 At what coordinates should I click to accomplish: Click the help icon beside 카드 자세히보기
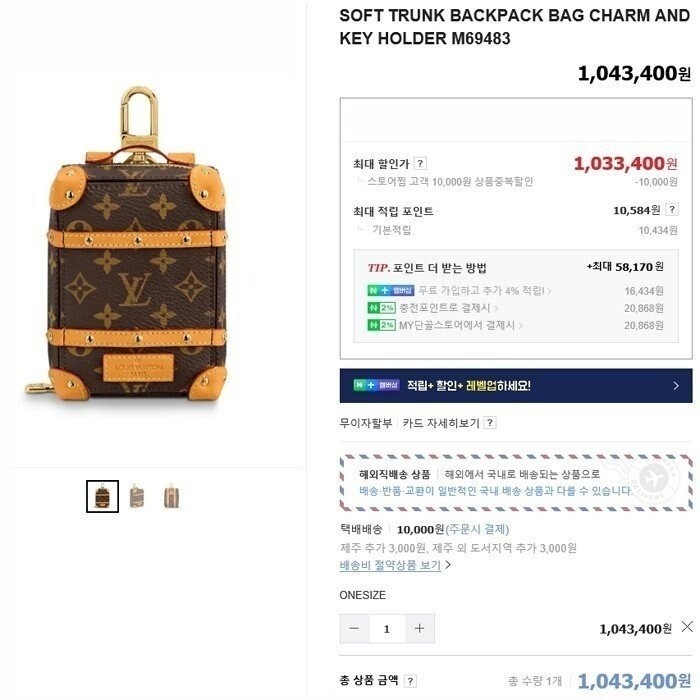click(x=490, y=423)
